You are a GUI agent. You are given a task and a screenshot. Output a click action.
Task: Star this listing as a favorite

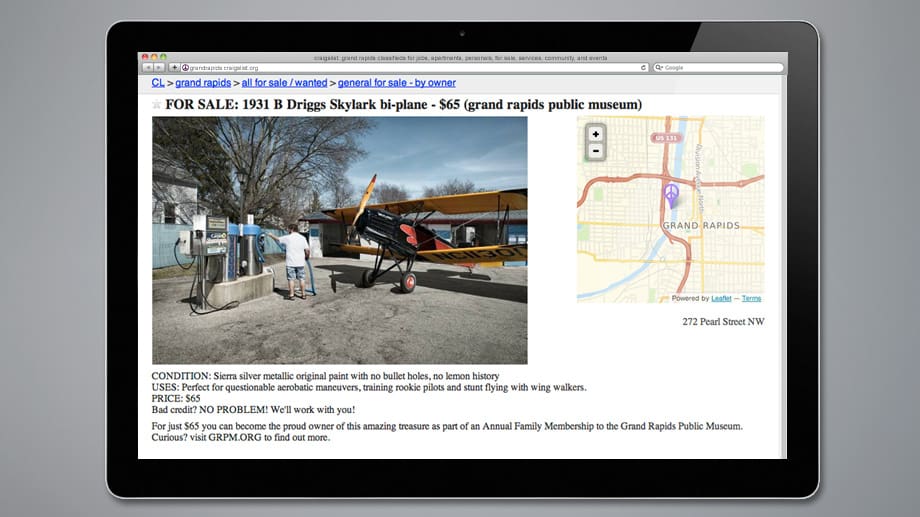[156, 105]
